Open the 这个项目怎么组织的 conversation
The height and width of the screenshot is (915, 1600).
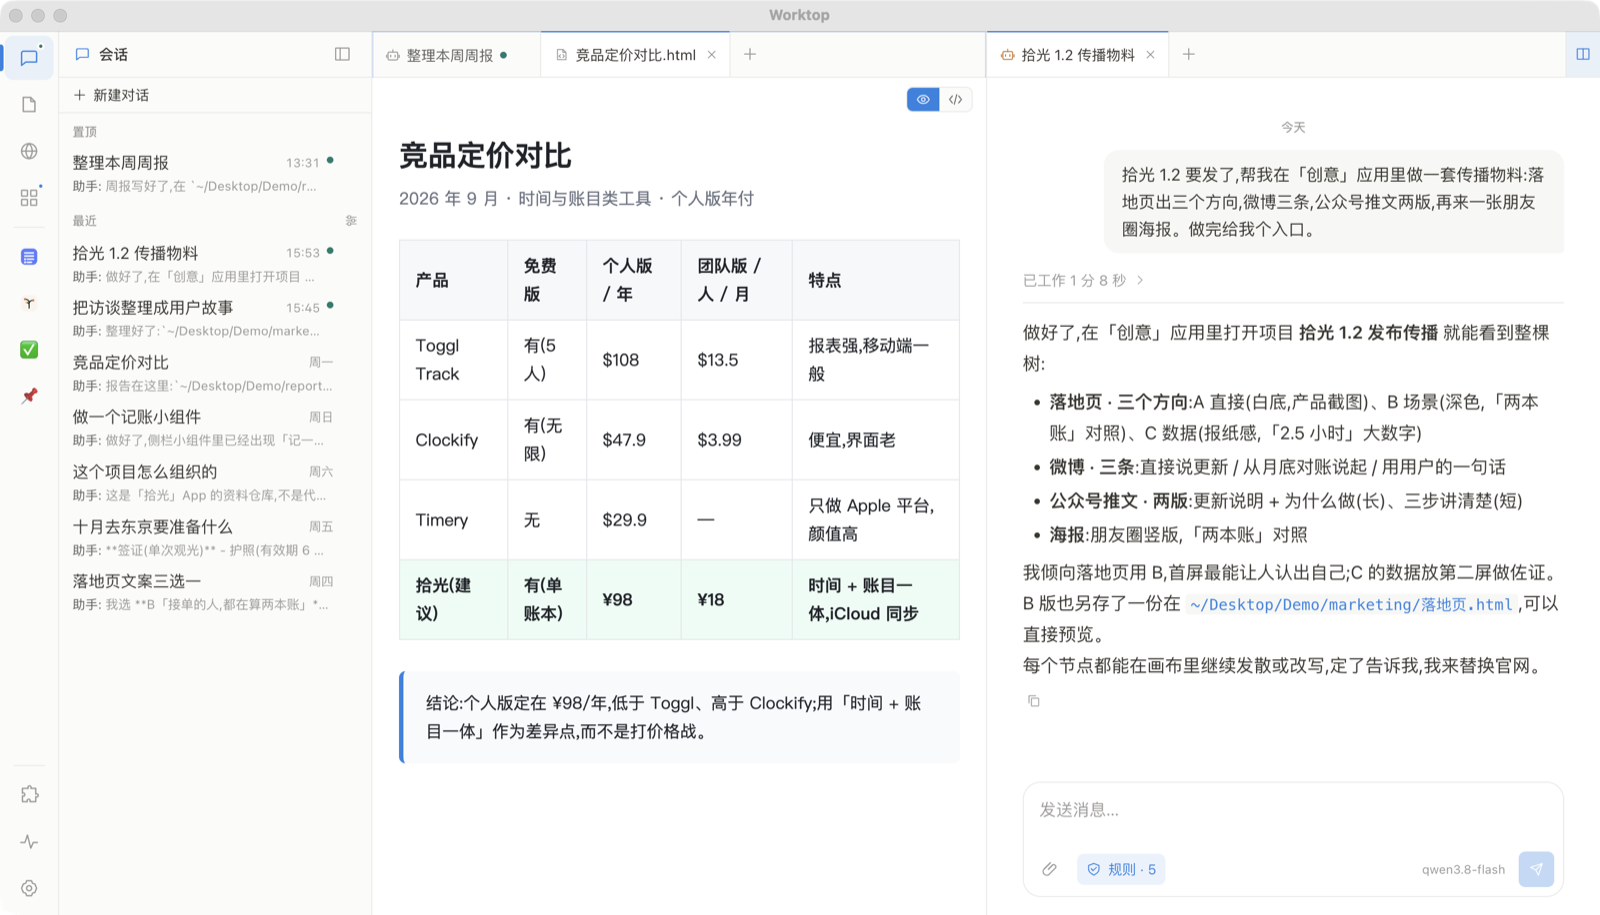coord(215,483)
